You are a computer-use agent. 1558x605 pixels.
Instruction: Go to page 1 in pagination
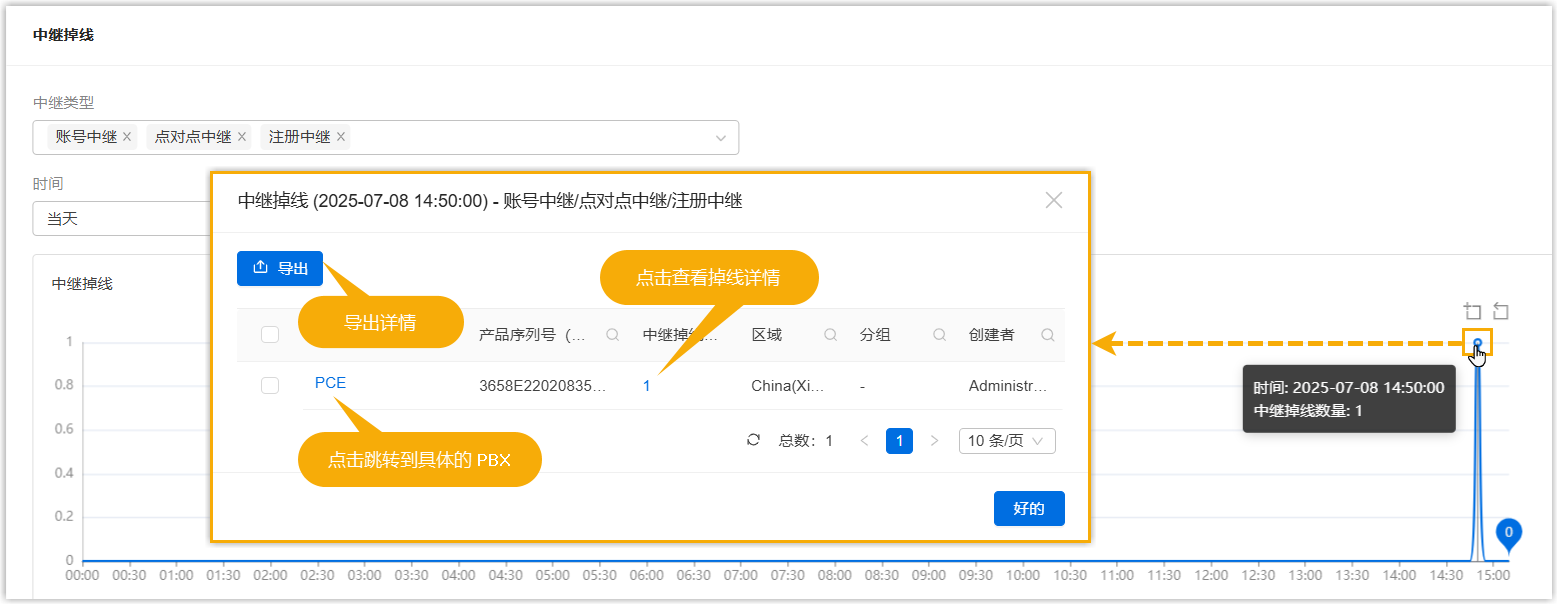pos(899,441)
